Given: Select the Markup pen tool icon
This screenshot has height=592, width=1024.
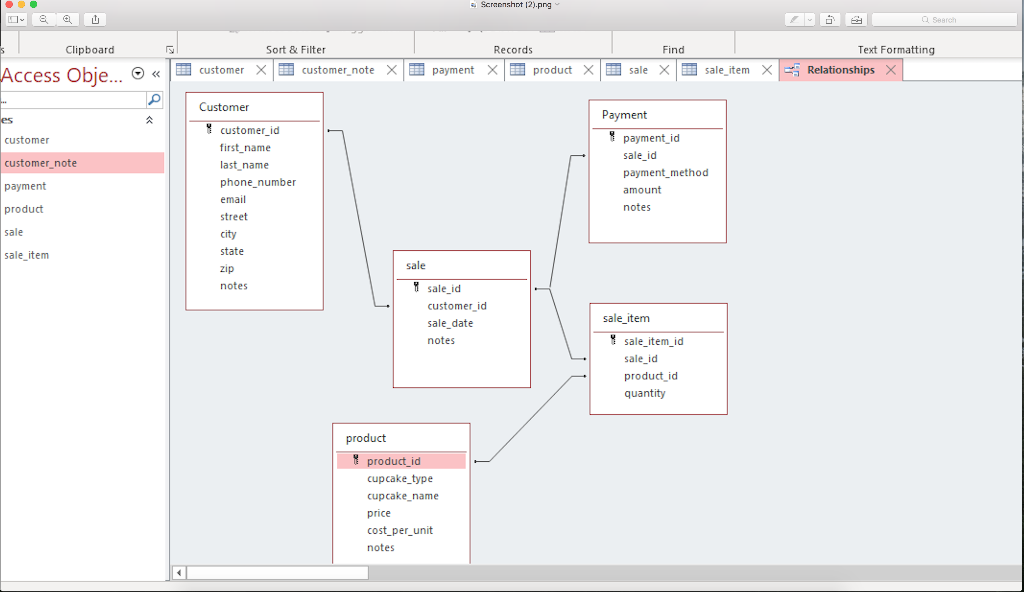Looking at the screenshot, I should pyautogui.click(x=793, y=19).
